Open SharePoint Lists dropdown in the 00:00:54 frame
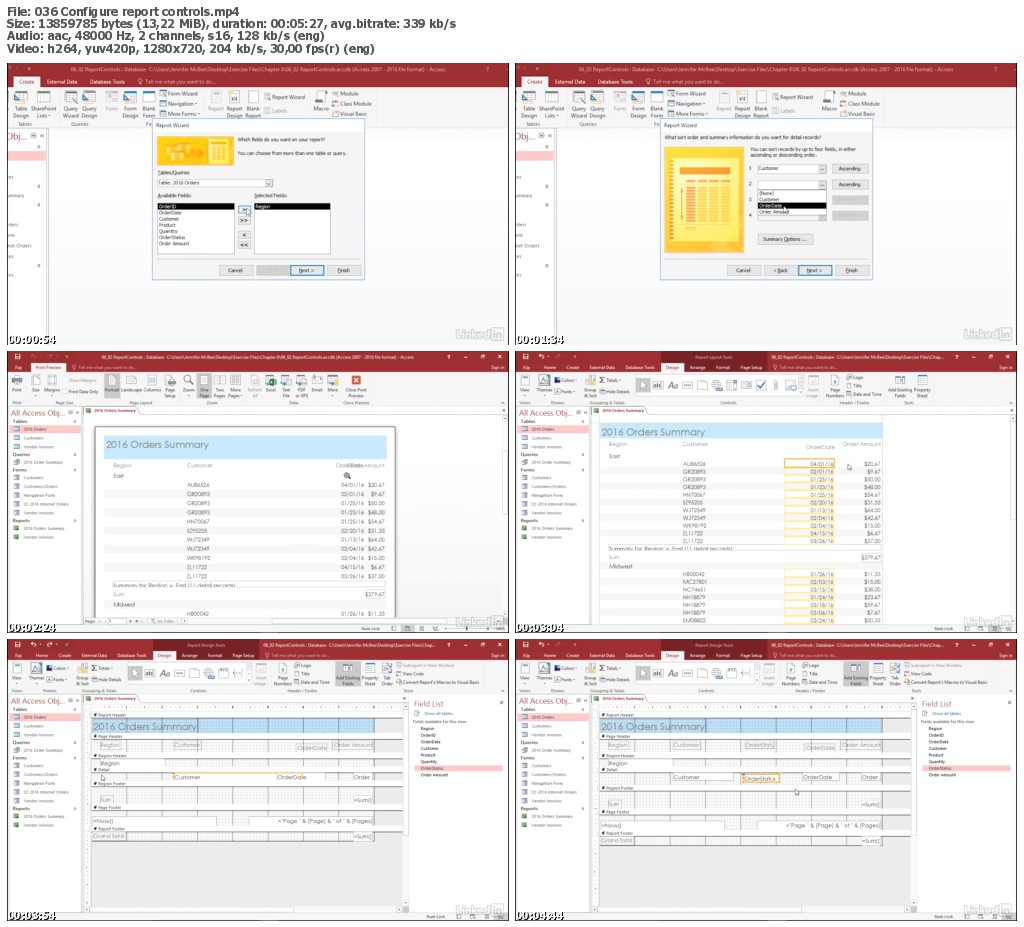The height and width of the screenshot is (927, 1024). (x=44, y=104)
